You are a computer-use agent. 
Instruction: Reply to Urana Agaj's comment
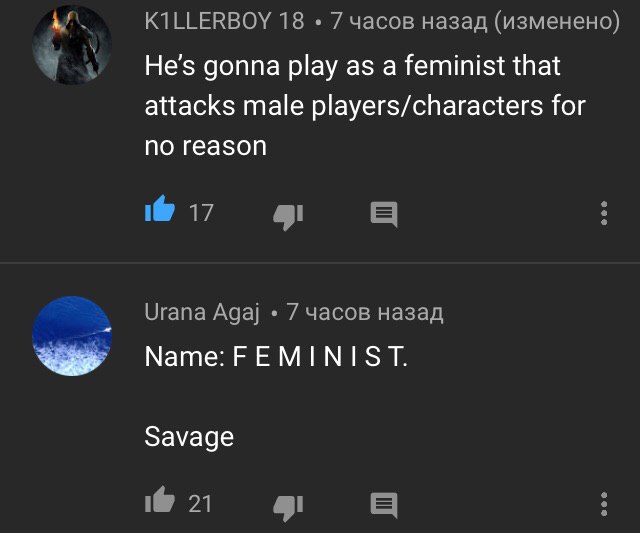click(x=384, y=505)
